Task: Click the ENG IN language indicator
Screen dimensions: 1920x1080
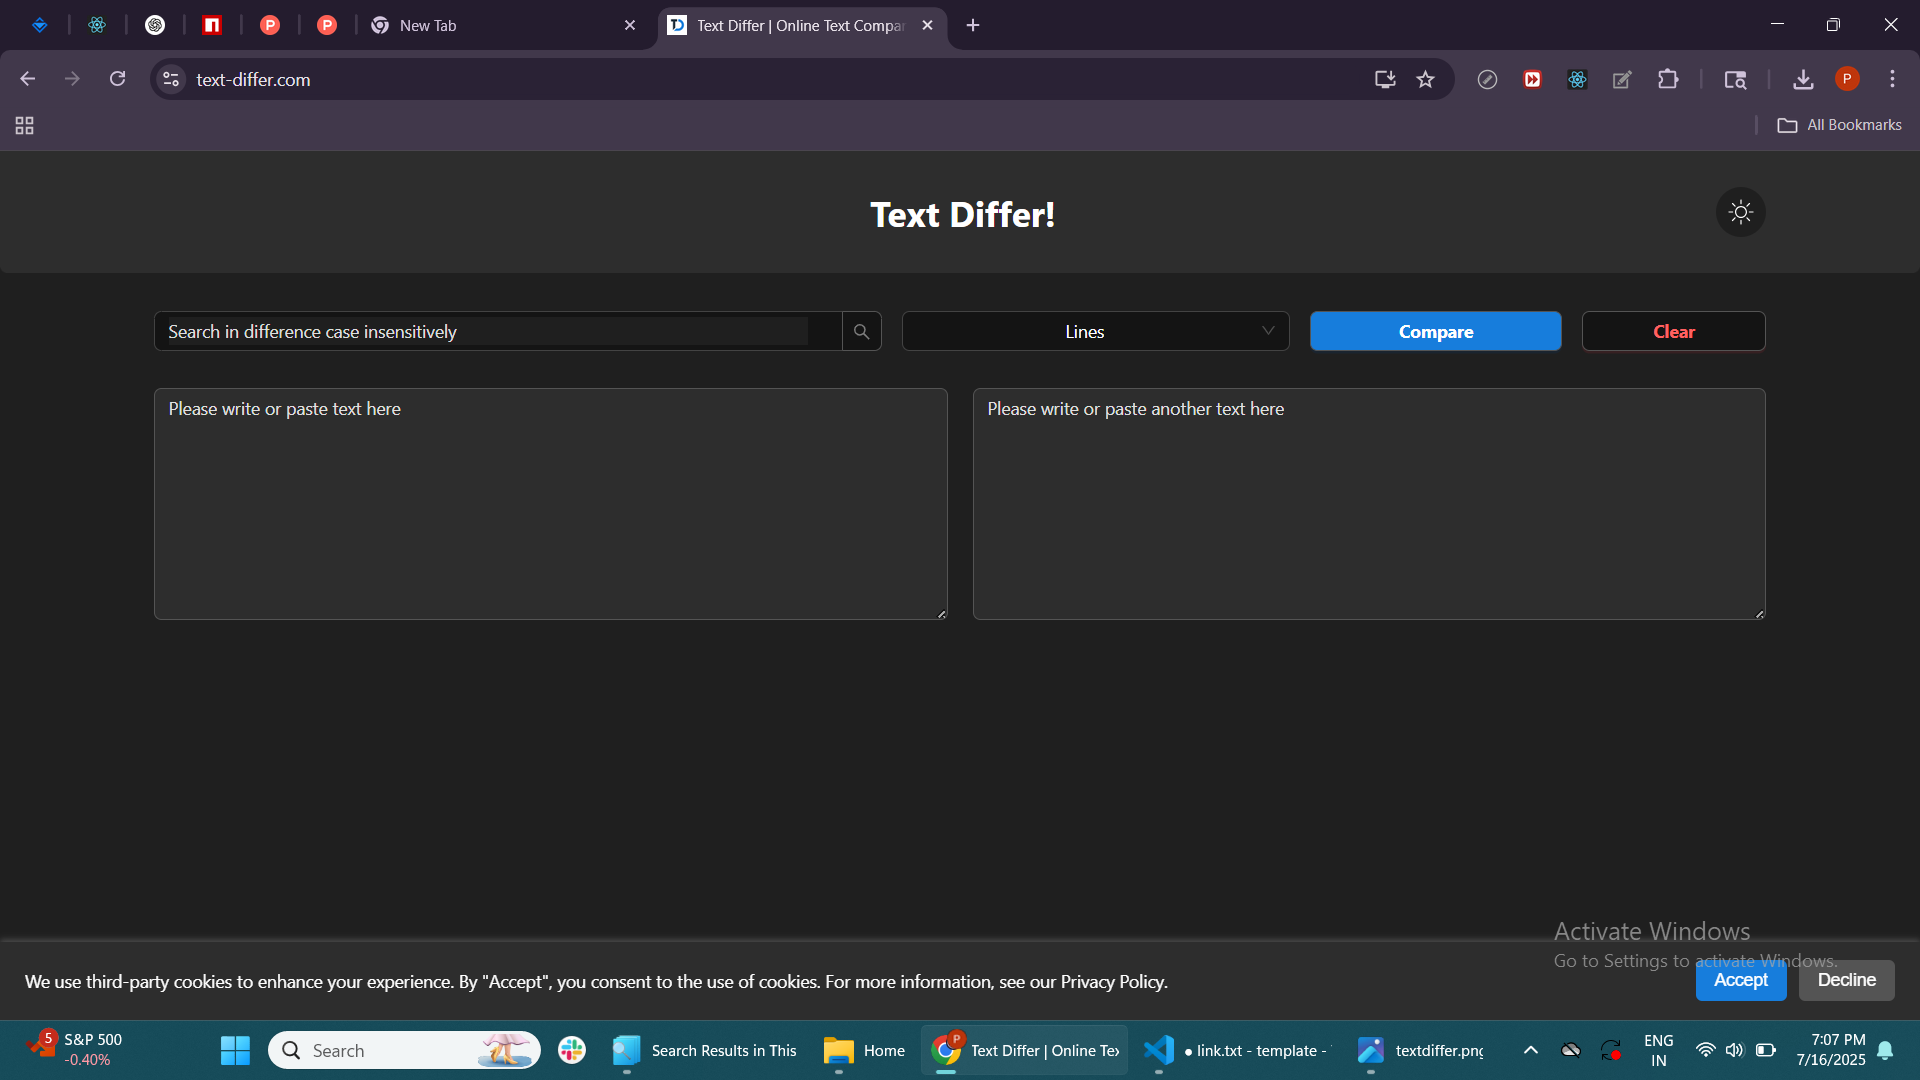Action: pos(1658,1050)
